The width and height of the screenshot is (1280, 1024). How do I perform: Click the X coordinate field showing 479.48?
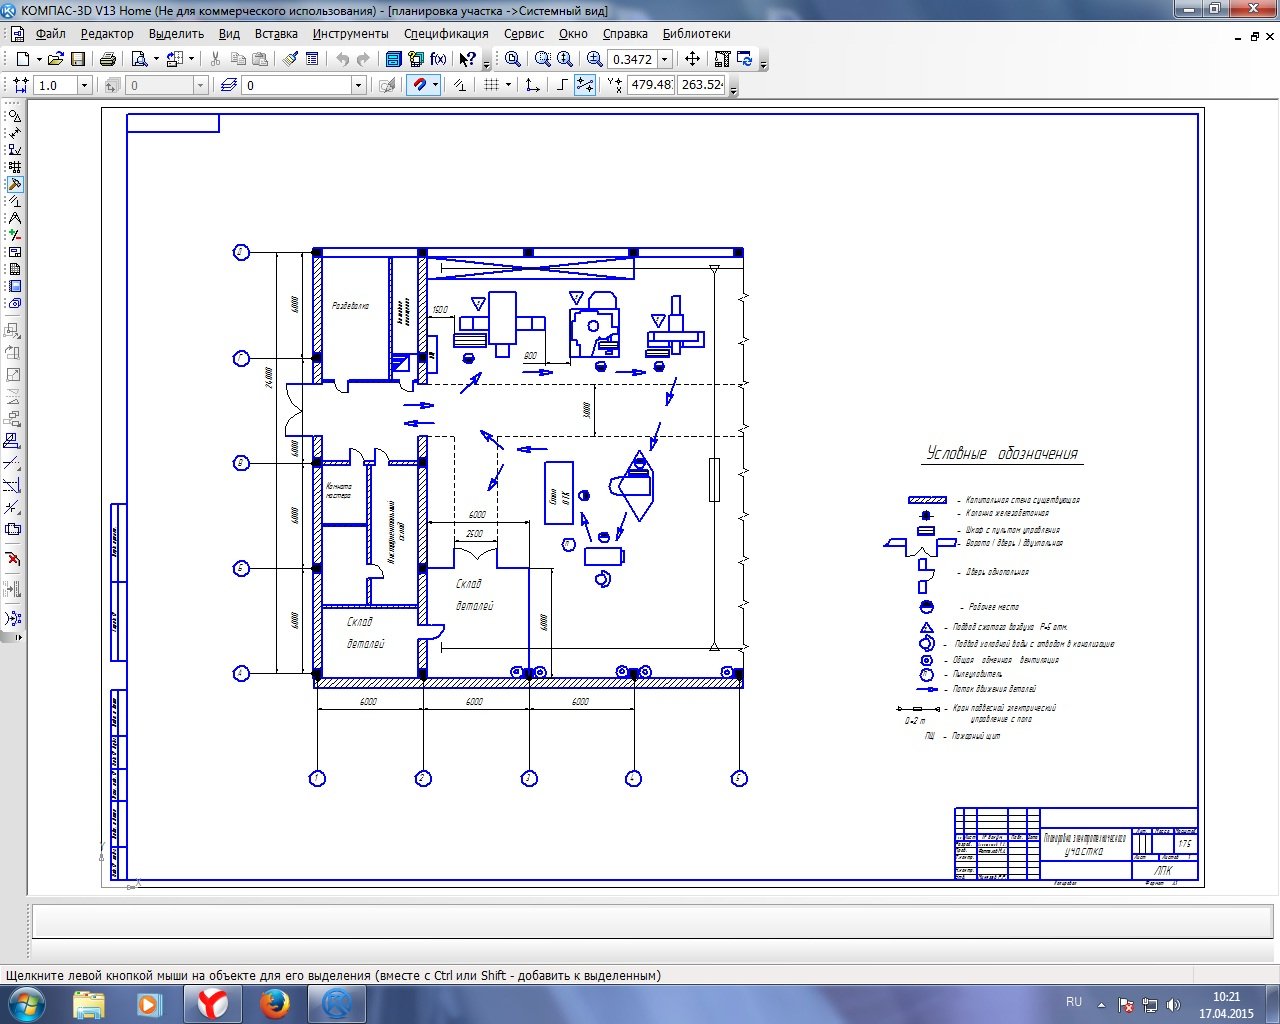[650, 85]
